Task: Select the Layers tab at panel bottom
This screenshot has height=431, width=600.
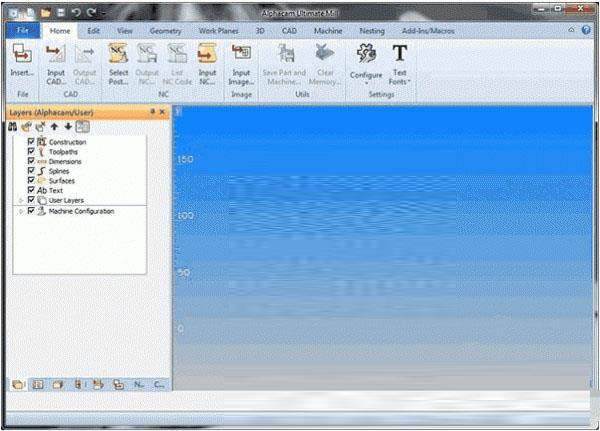Action: [x=18, y=384]
